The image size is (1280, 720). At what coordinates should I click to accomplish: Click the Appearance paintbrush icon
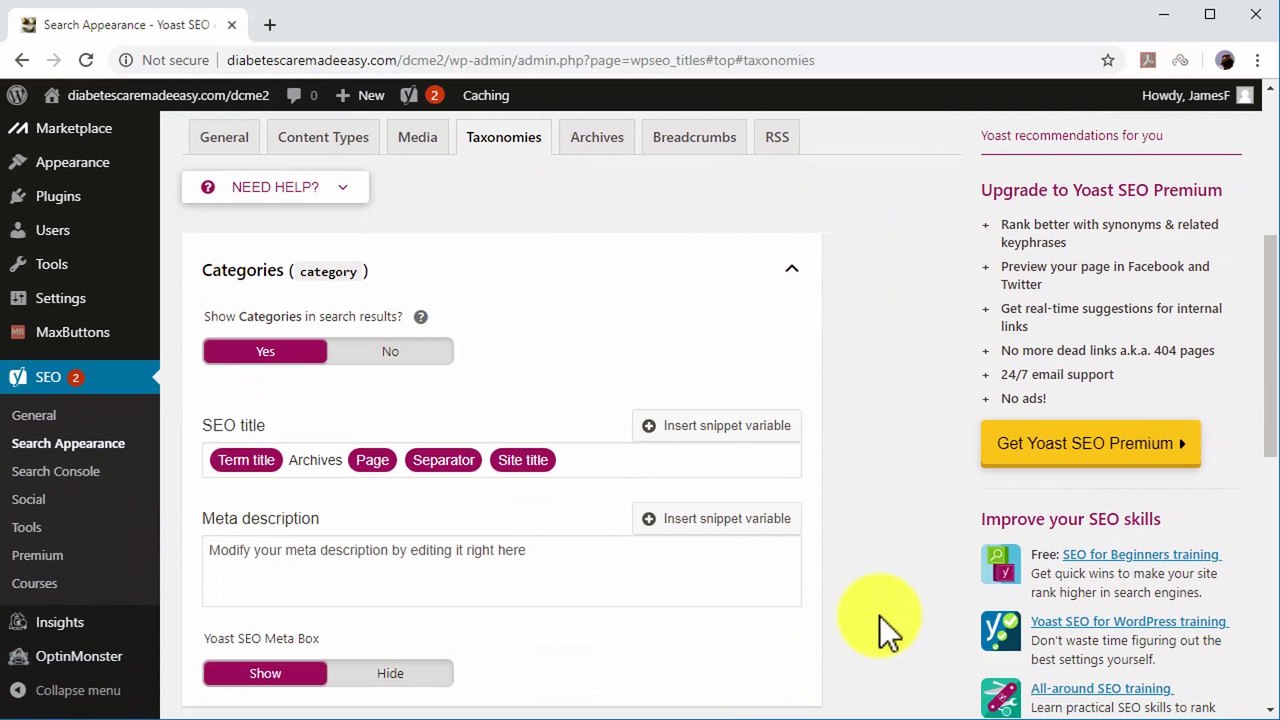click(18, 162)
